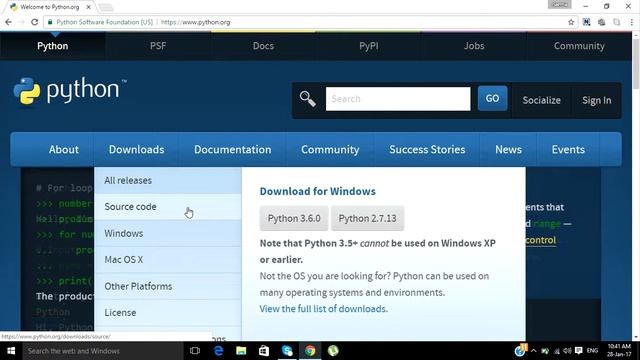Open the Sign In dropdown
This screenshot has width=640, height=360.
coord(597,100)
